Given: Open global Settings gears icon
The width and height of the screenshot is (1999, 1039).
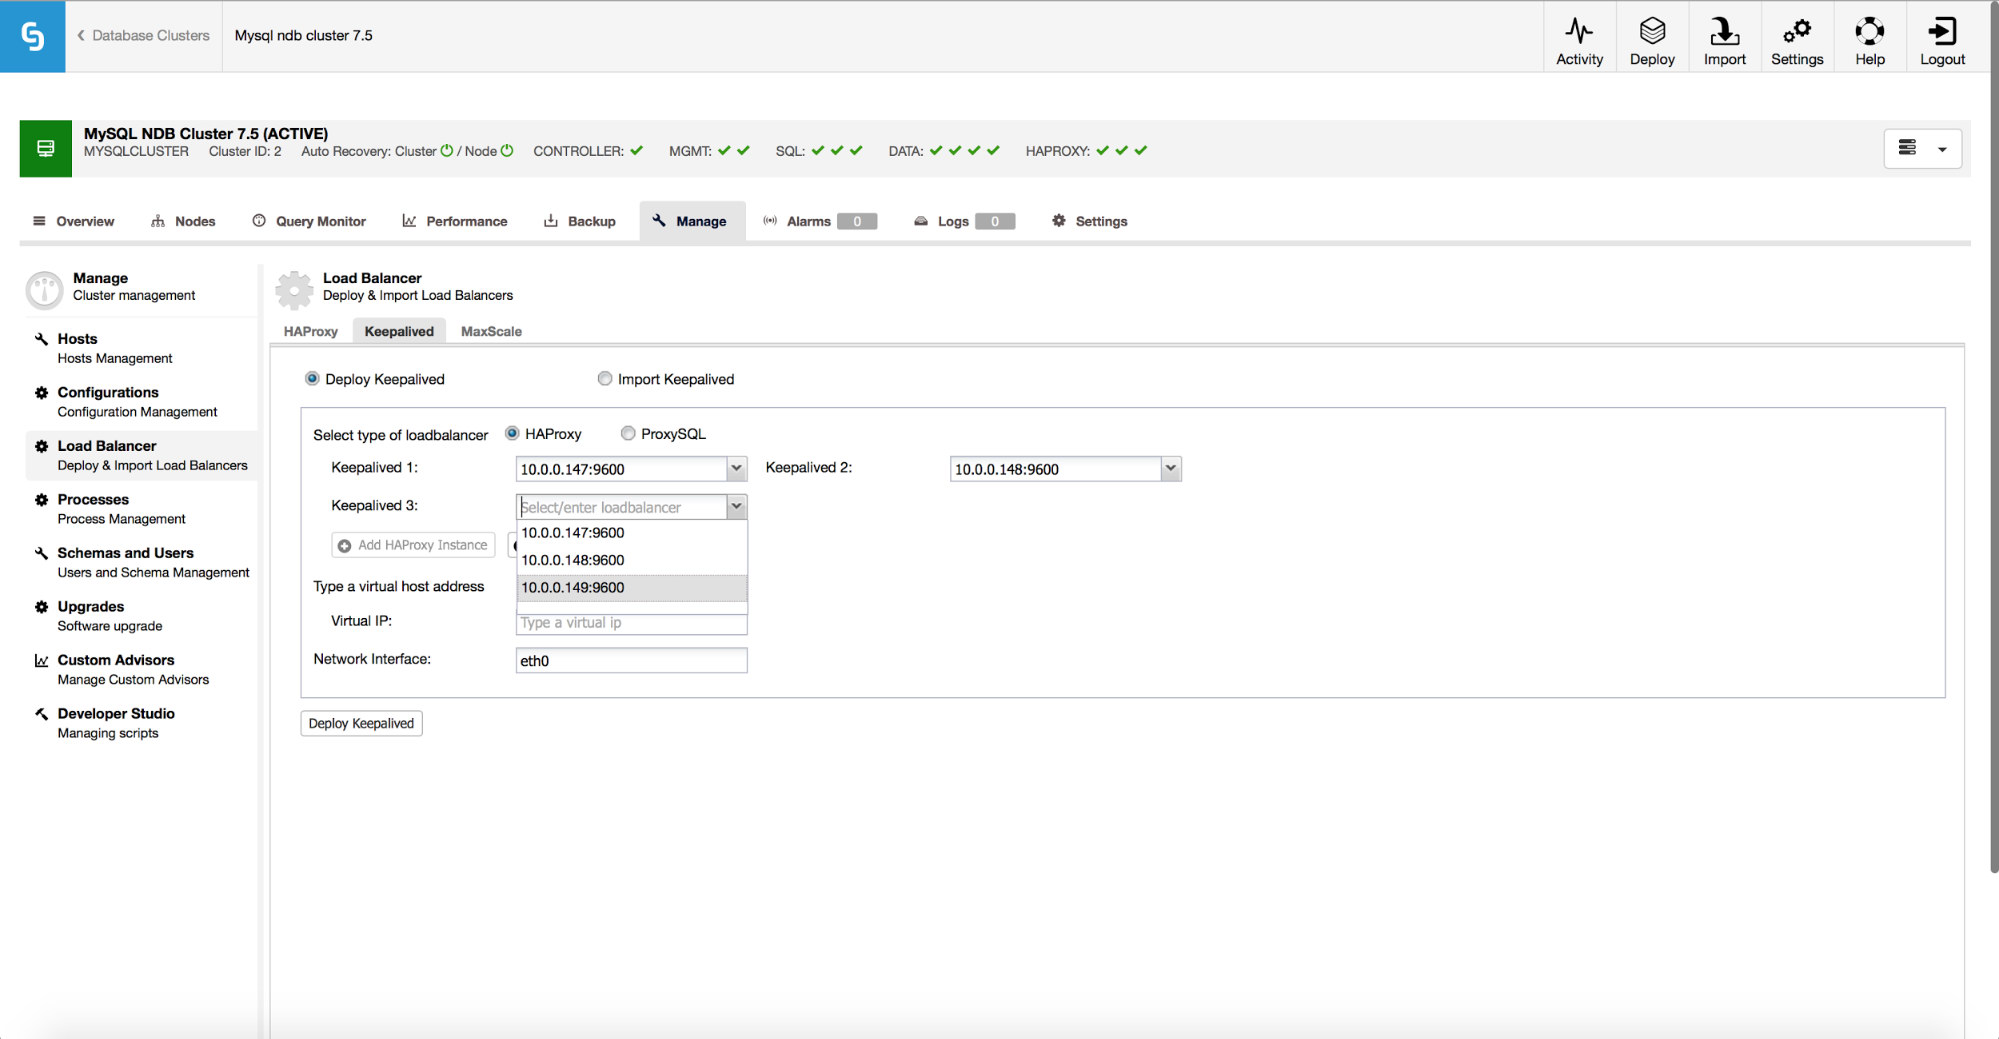Looking at the screenshot, I should tap(1797, 31).
